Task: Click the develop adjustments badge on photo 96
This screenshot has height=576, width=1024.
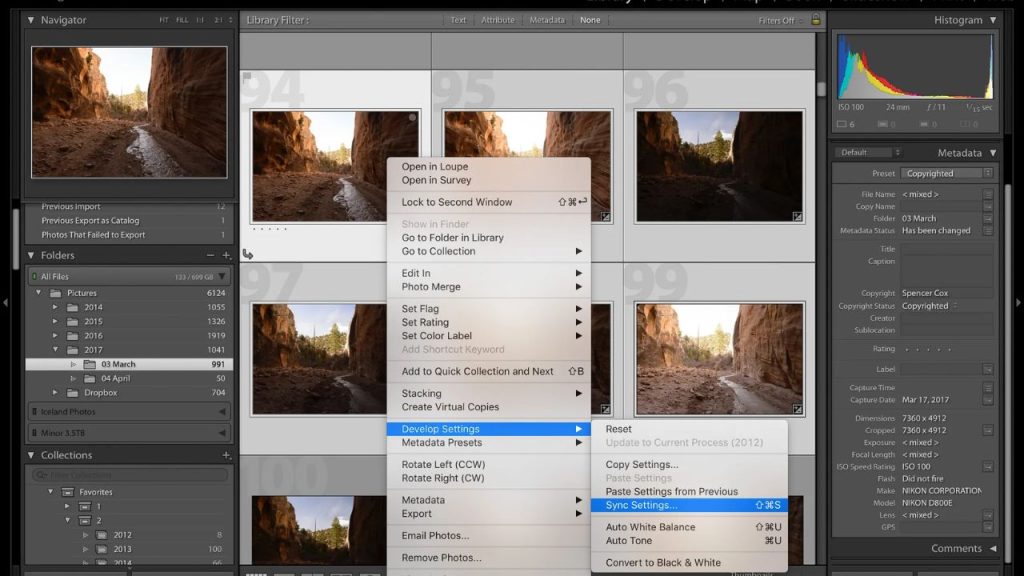Action: pos(797,216)
